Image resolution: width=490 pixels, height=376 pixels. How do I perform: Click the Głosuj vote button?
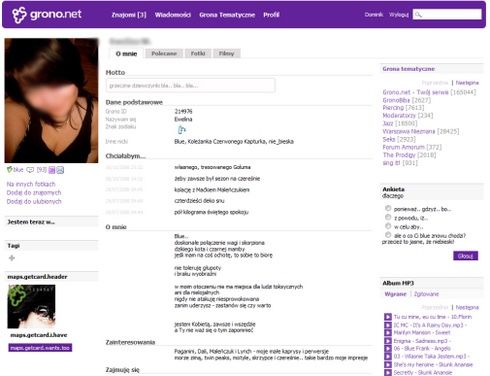465,256
